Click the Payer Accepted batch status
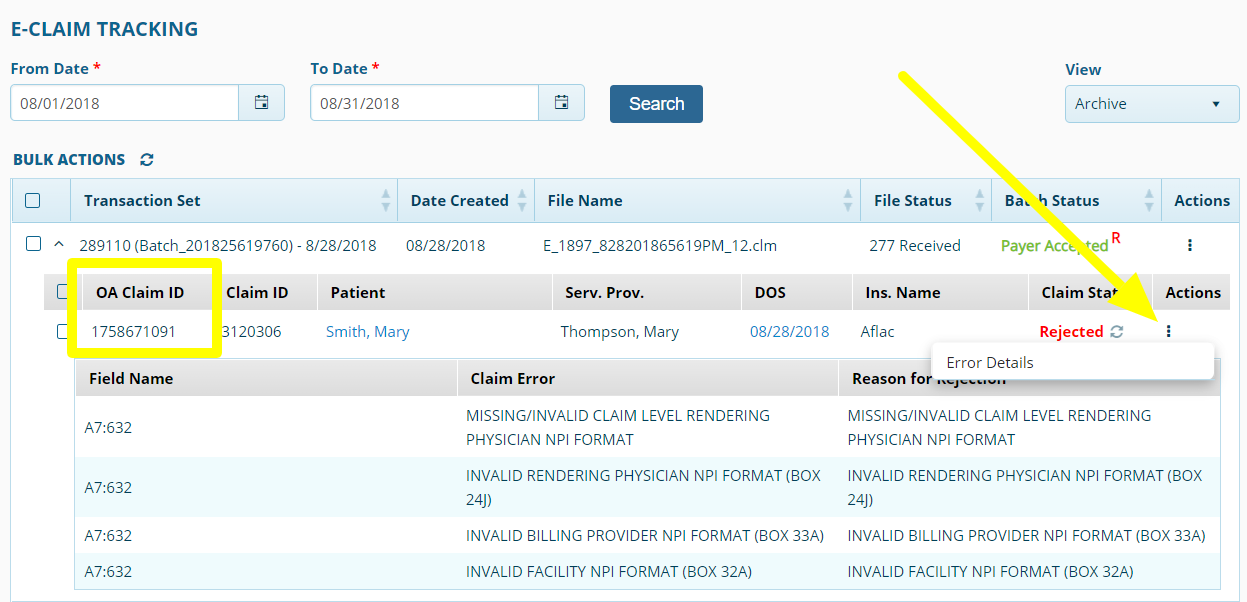This screenshot has height=602, width=1247. [x=1055, y=246]
